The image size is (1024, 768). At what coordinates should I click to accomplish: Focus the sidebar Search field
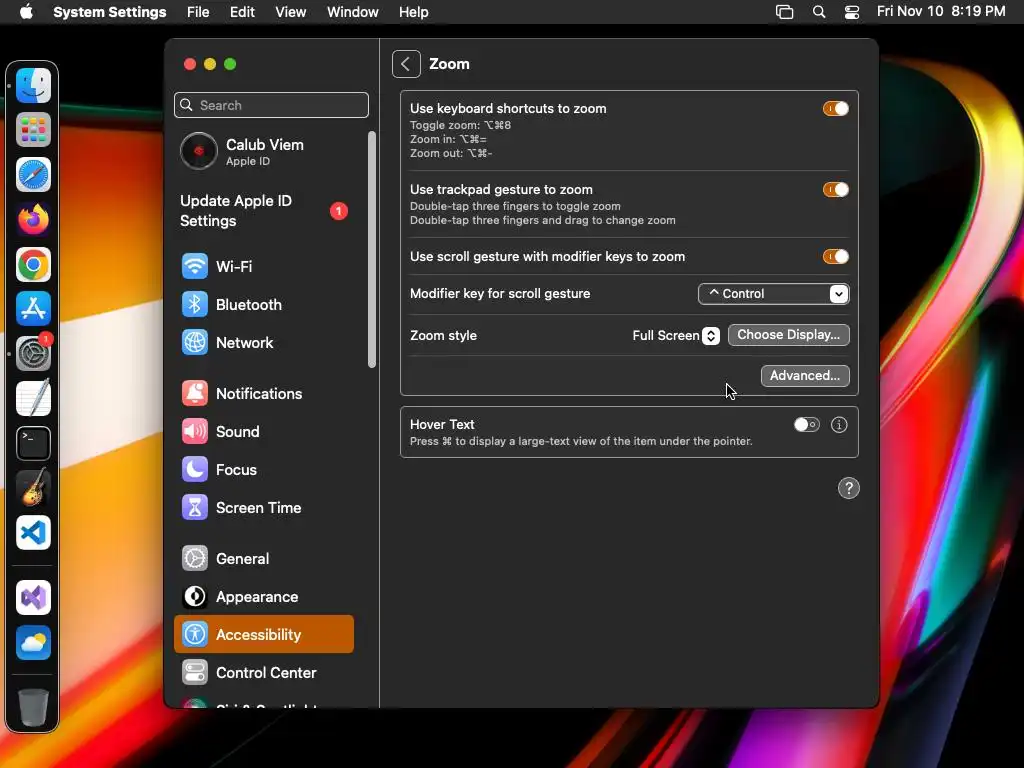click(271, 105)
